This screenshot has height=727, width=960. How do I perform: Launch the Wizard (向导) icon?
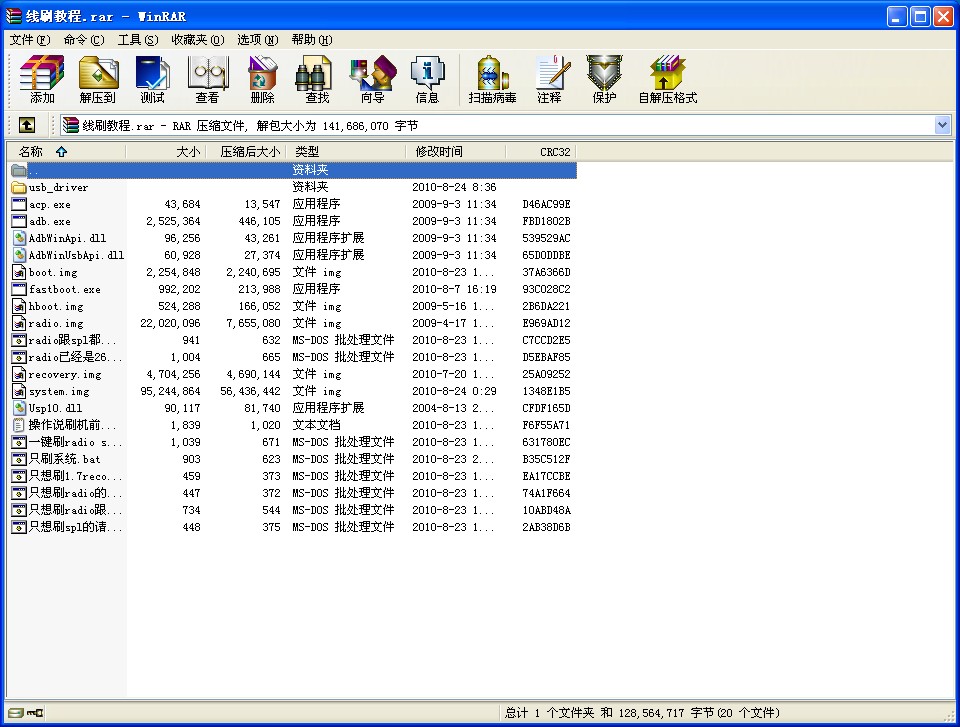coord(372,80)
